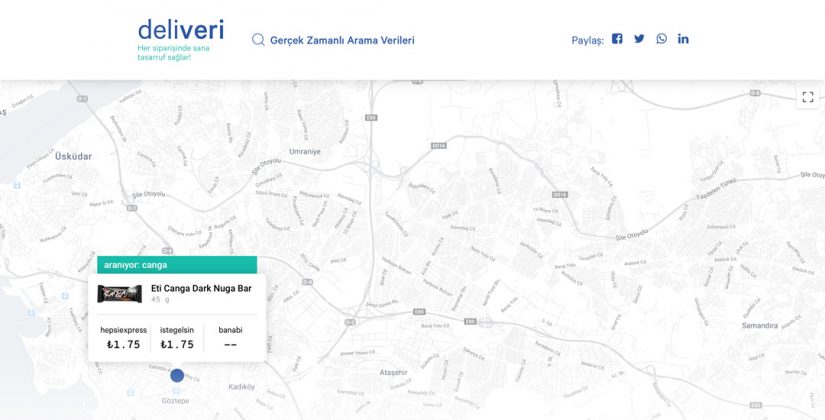The width and height of the screenshot is (825, 420).
Task: Click the tagline 'Her siparişinde sana tasarruf sağlar!'
Action: (174, 53)
